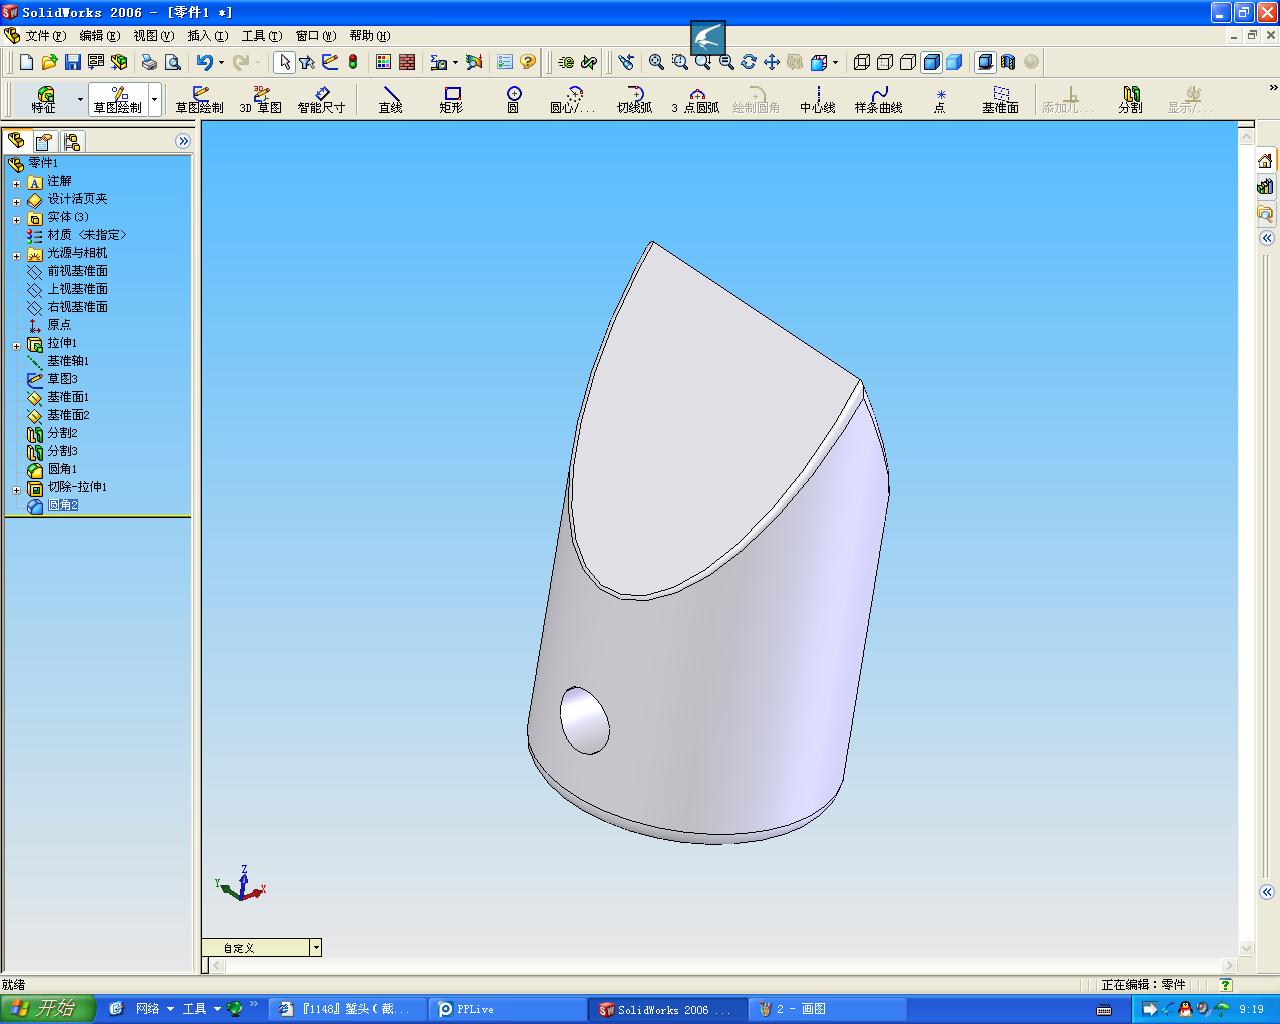The image size is (1280, 1024).
Task: Open the 工具 menu in menu bar
Action: [261, 36]
